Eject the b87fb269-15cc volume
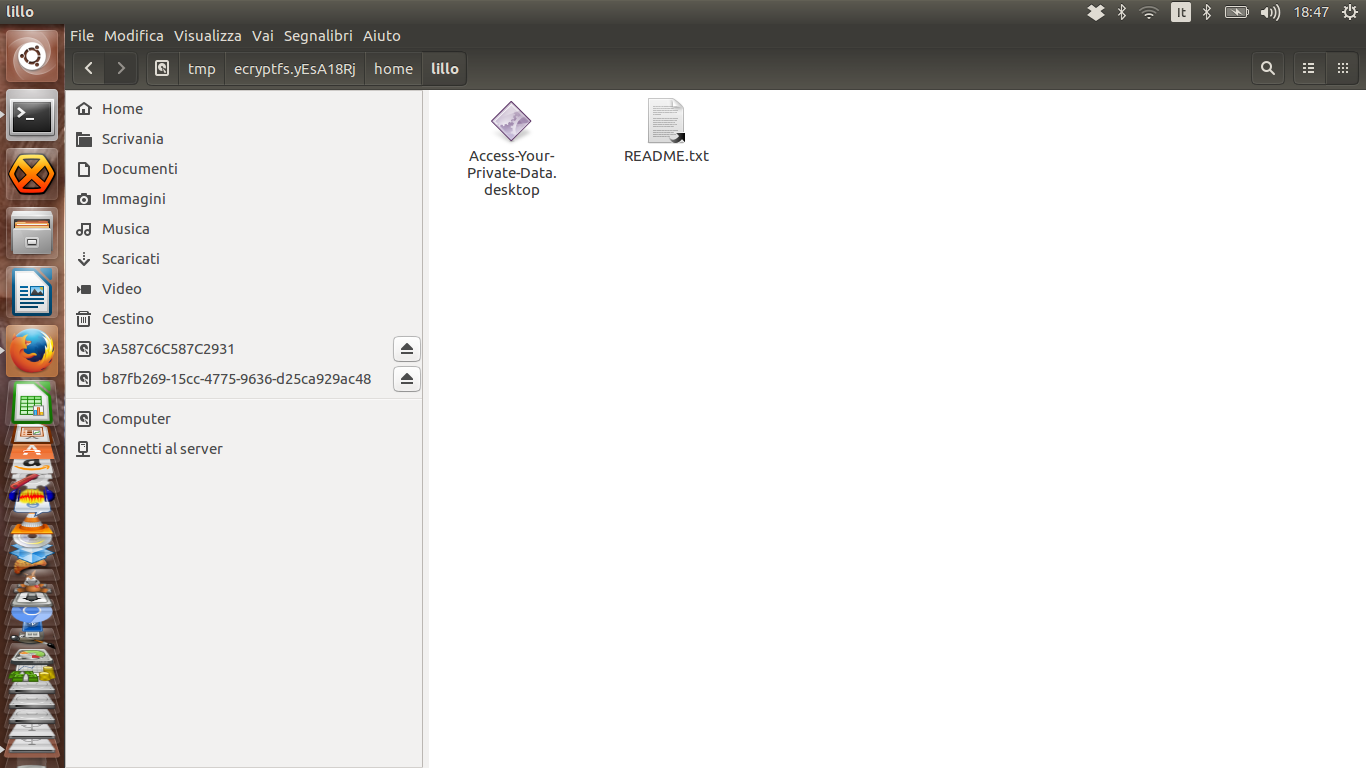Image resolution: width=1366 pixels, height=768 pixels. [407, 379]
